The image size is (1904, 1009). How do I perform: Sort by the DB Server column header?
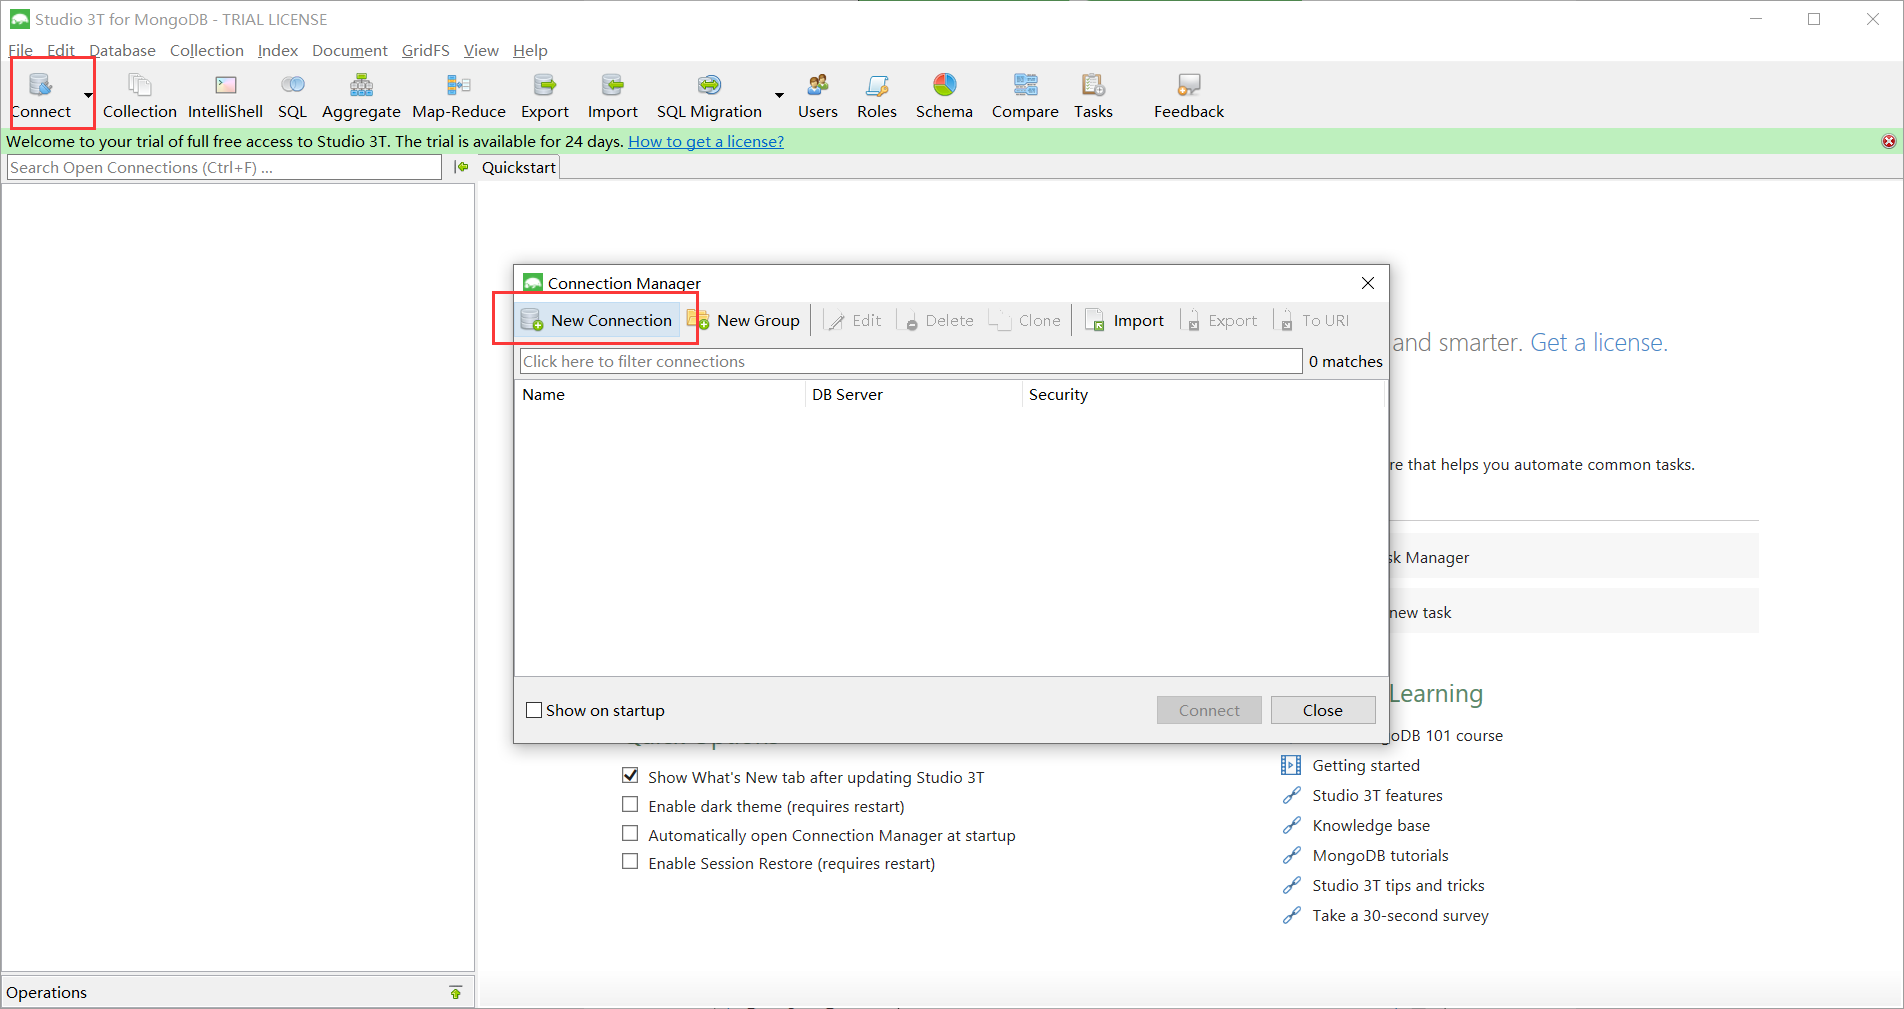pyautogui.click(x=914, y=394)
